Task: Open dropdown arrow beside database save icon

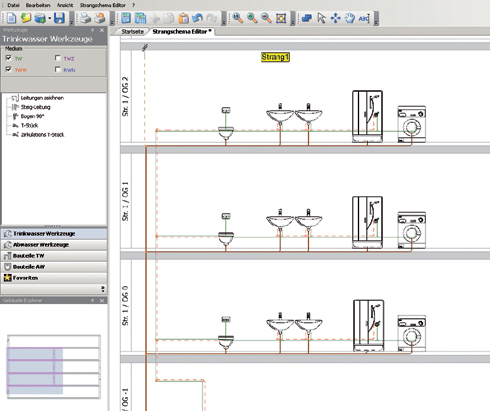Action: (x=49, y=18)
